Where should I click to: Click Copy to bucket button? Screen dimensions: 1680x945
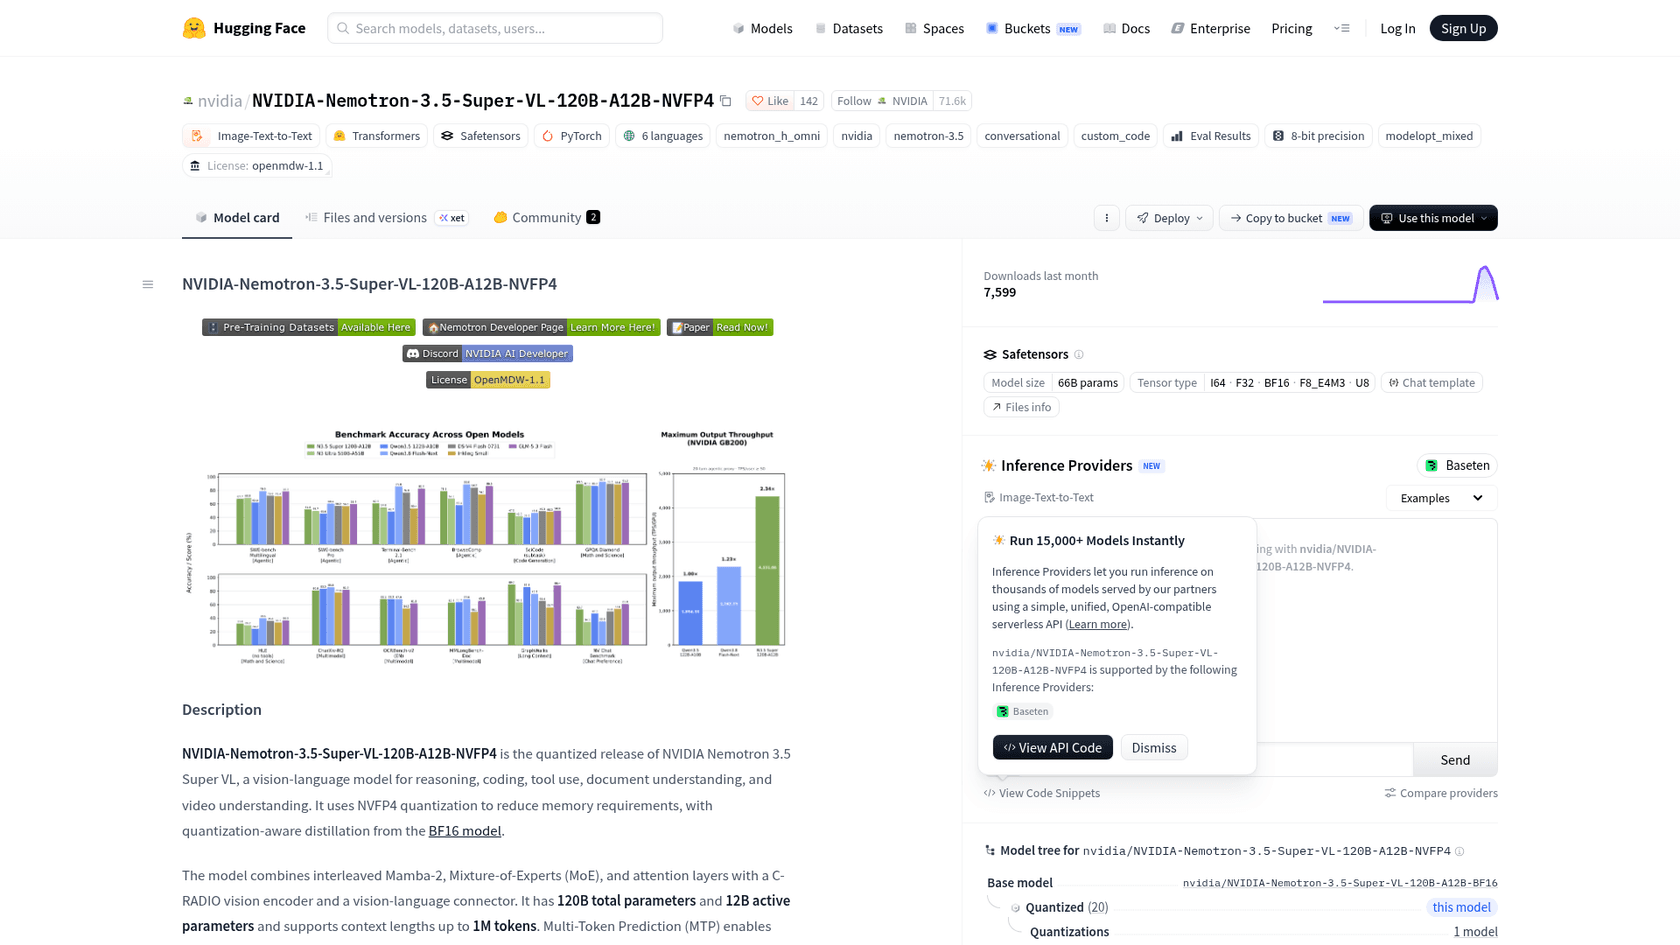(x=1291, y=218)
